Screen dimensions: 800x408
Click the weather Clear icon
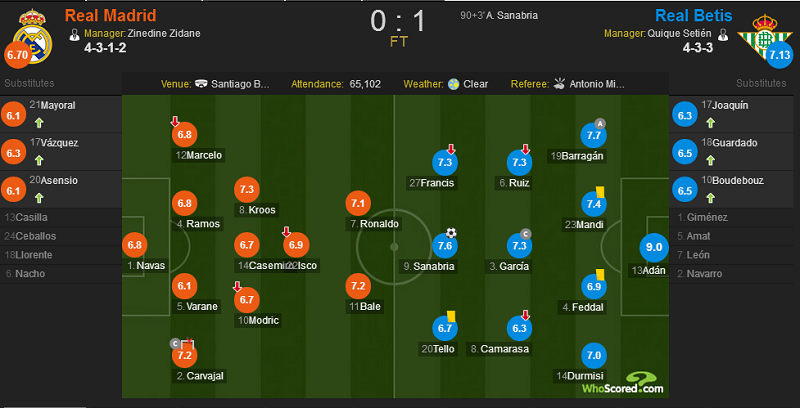point(454,84)
